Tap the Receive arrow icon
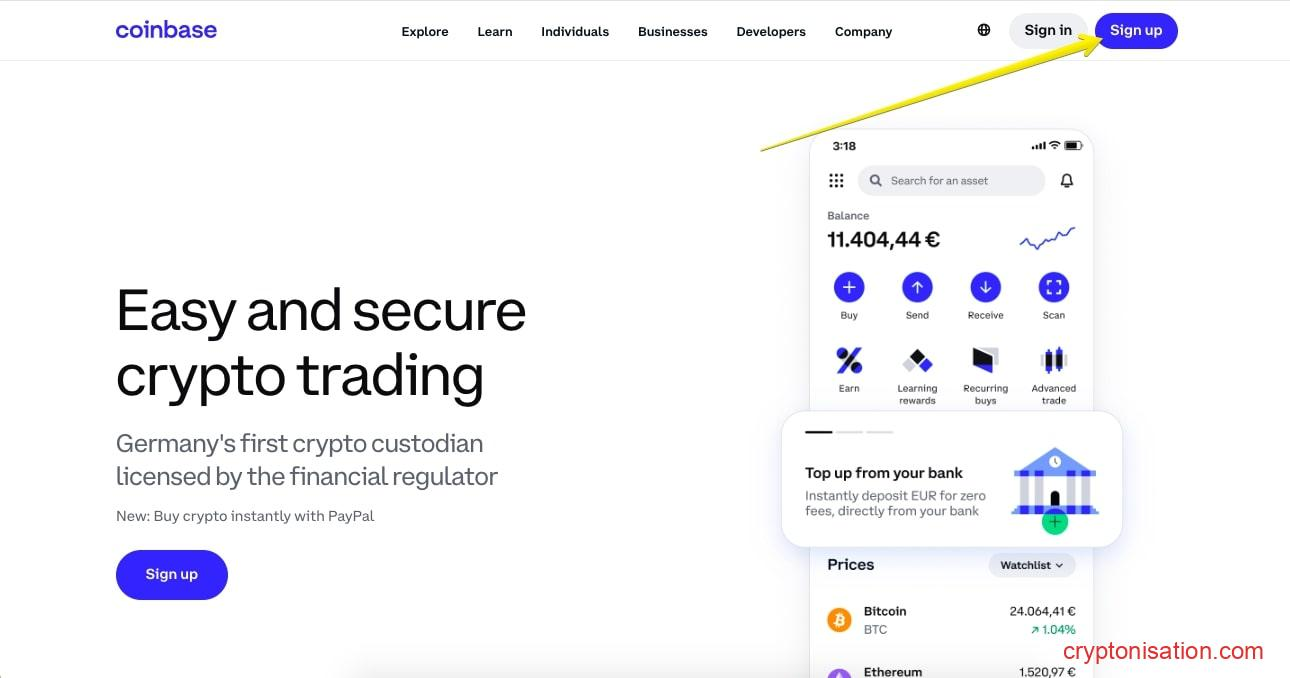The height and width of the screenshot is (678, 1290). coord(985,288)
